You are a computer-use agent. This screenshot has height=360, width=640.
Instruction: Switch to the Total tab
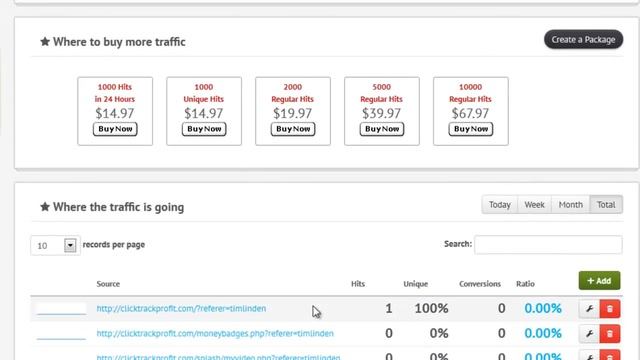606,204
